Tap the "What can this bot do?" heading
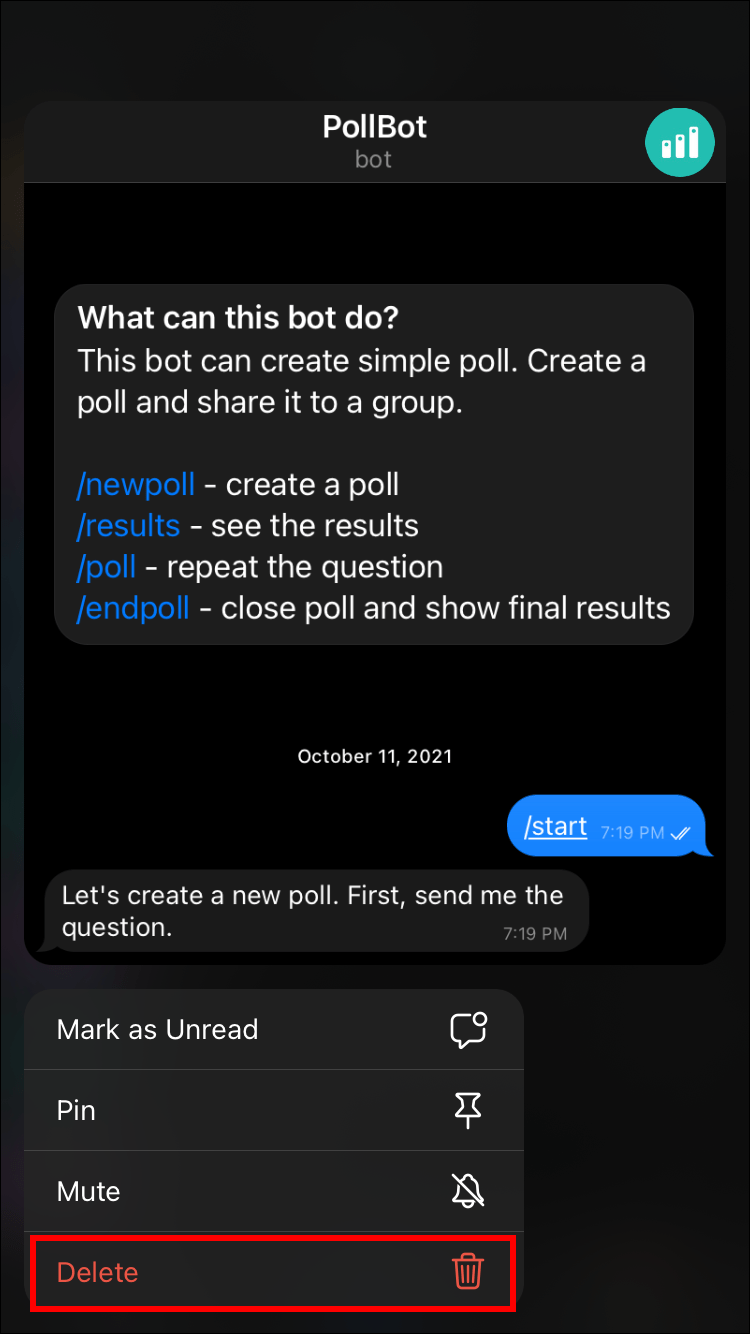Screen dimensions: 750x1334 click(238, 318)
